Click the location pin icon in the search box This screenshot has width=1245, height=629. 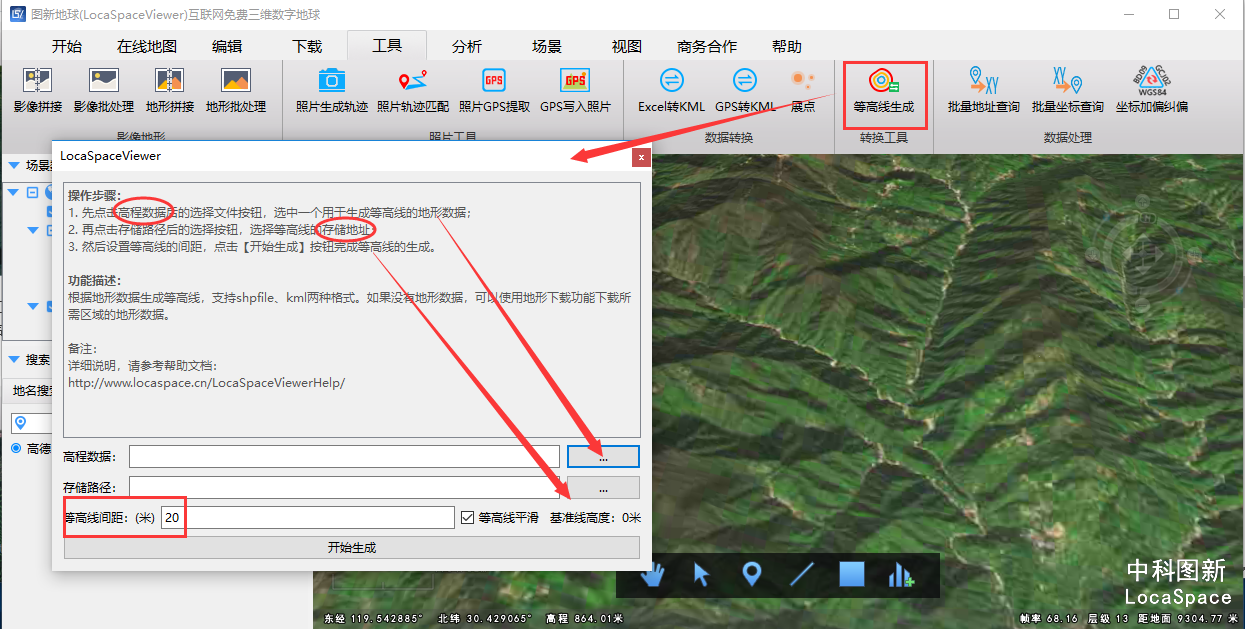[x=20, y=424]
